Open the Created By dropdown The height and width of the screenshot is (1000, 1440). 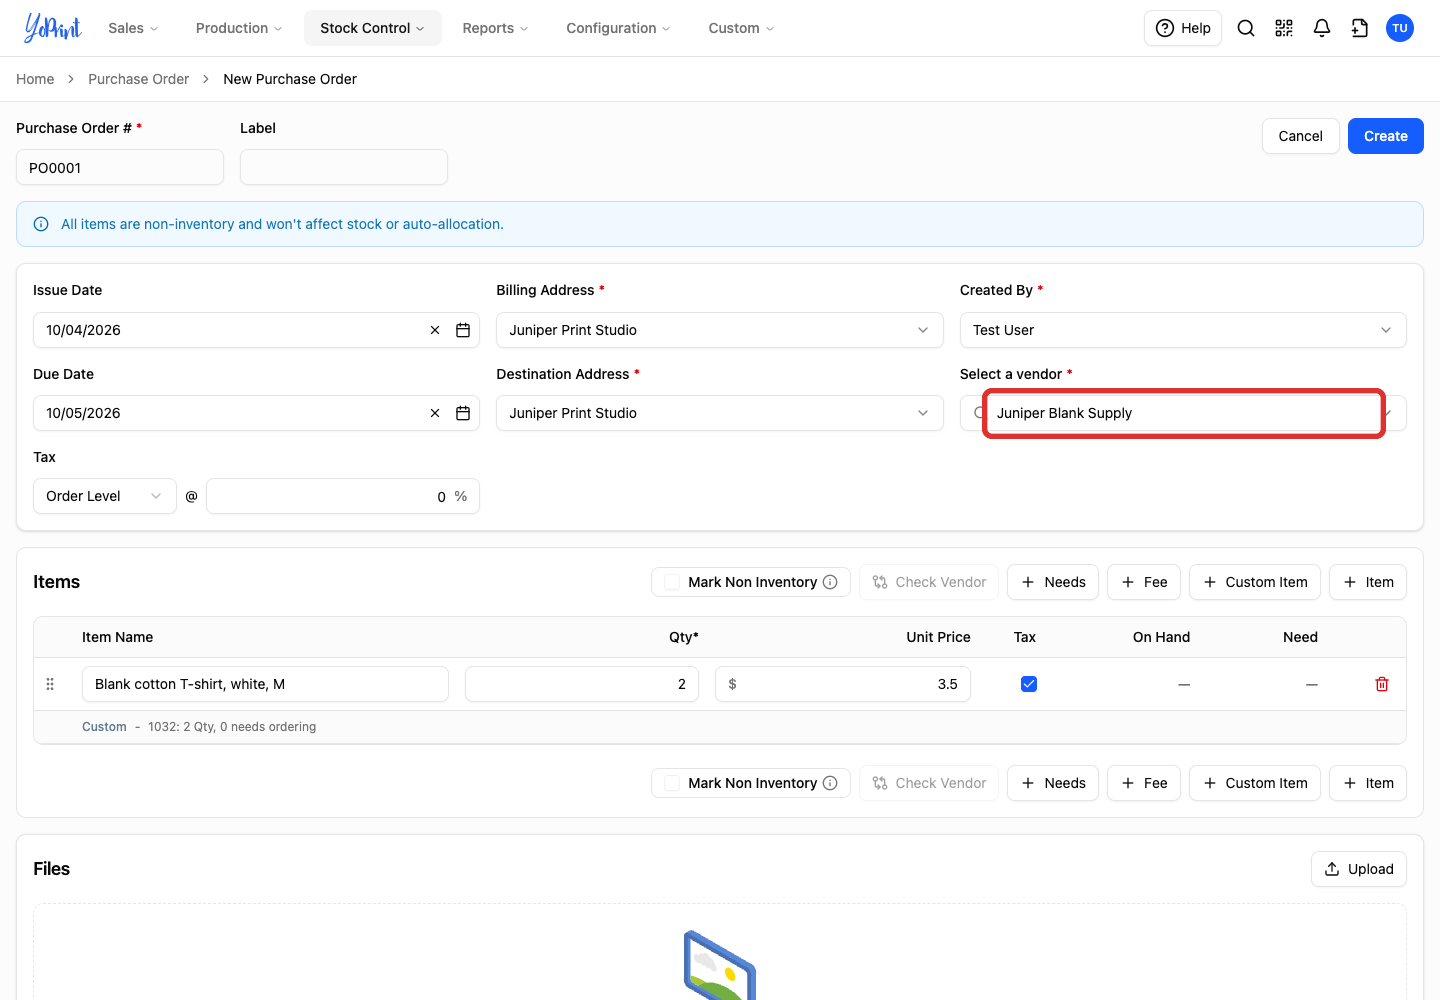1183,330
